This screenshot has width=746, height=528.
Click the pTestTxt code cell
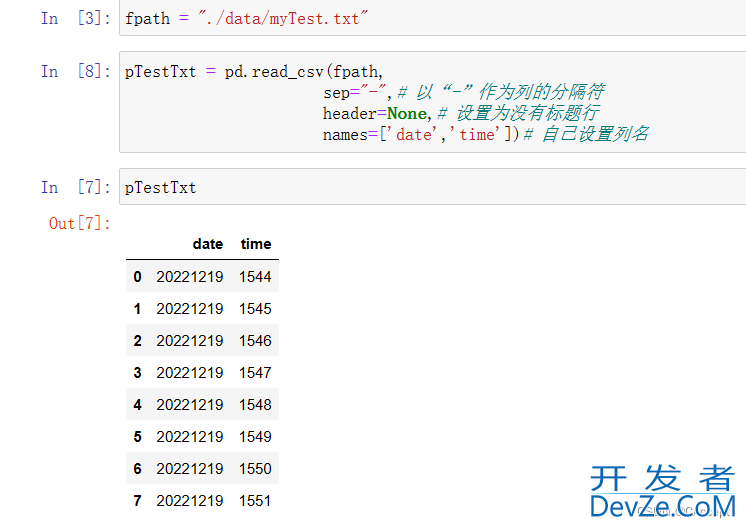coord(432,187)
